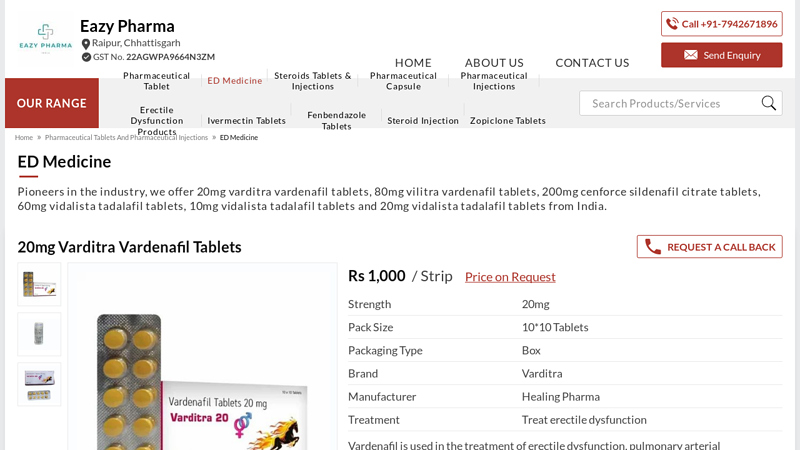The width and height of the screenshot is (800, 450).
Task: Open Steroids Tablets & Injections category
Action: click(313, 81)
